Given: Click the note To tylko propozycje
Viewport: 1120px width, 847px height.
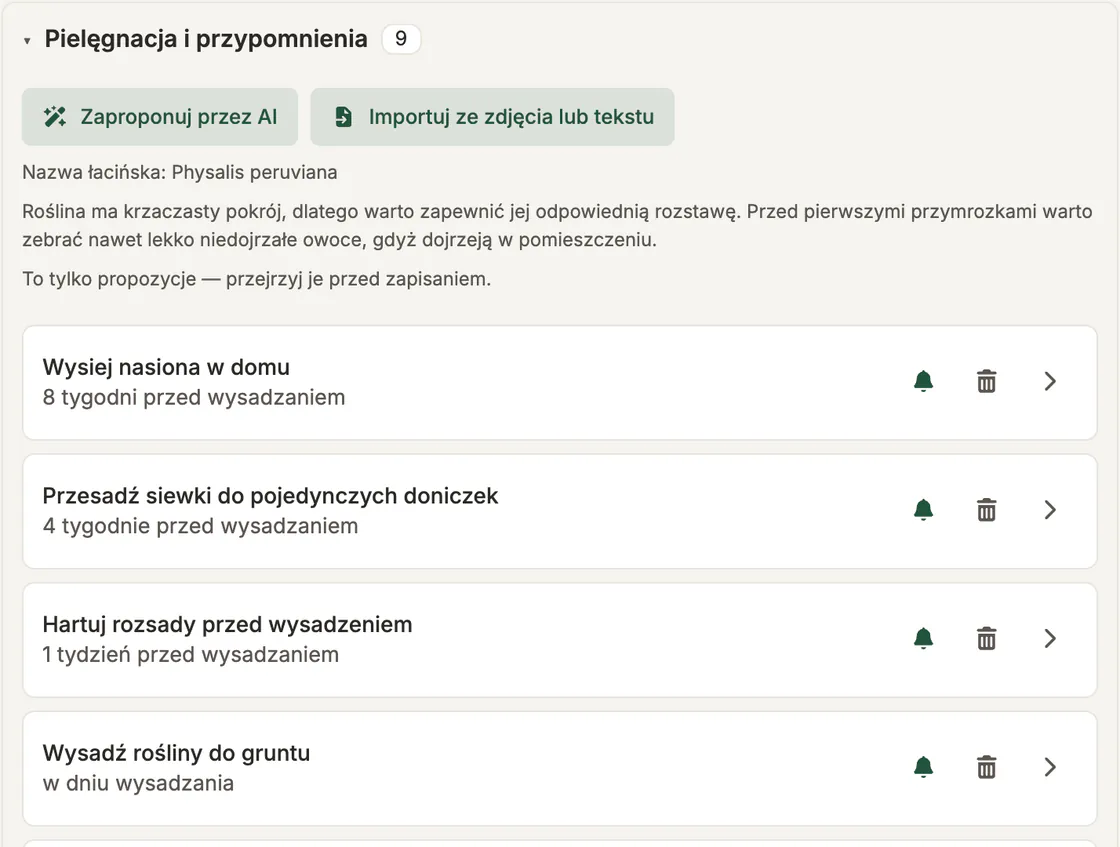Looking at the screenshot, I should coord(256,279).
